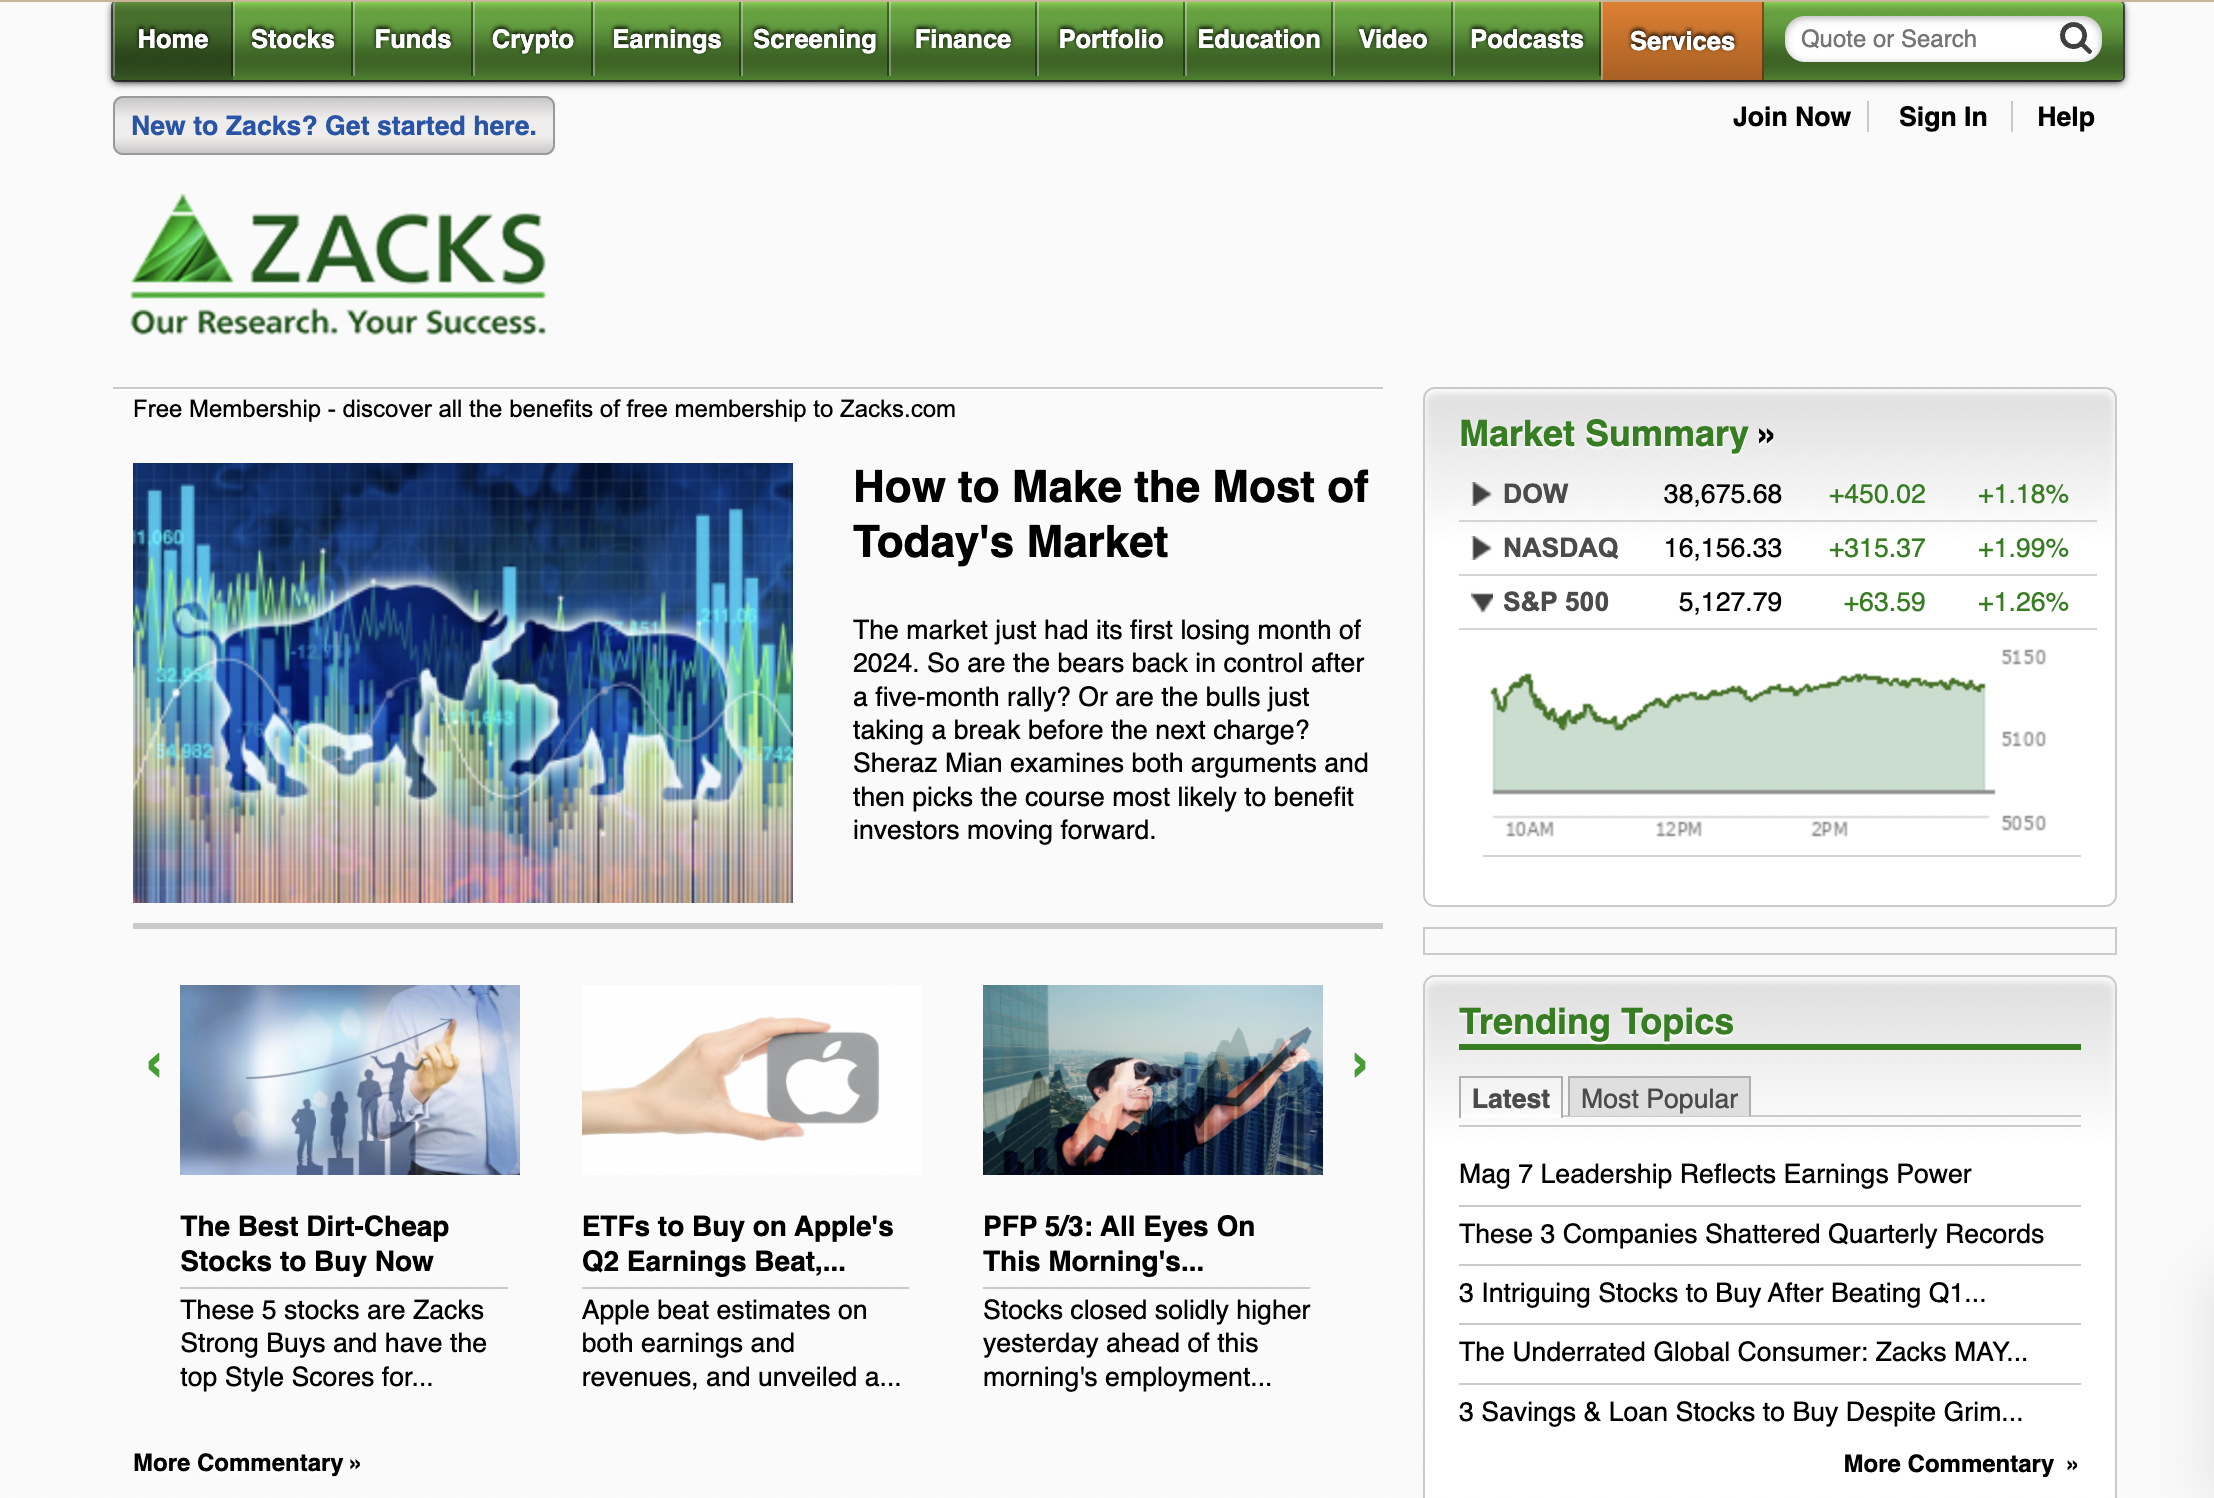Advance carousel with next arrow

click(1360, 1065)
